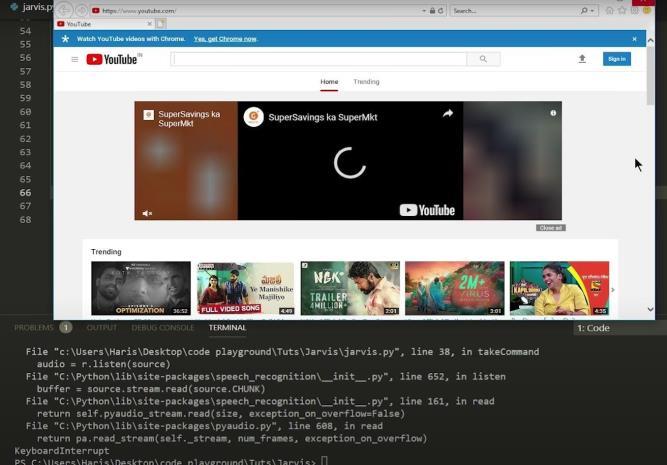Viewport: 667px width, 465px height.
Task: Open the browser Home icon
Action: pos(610,10)
